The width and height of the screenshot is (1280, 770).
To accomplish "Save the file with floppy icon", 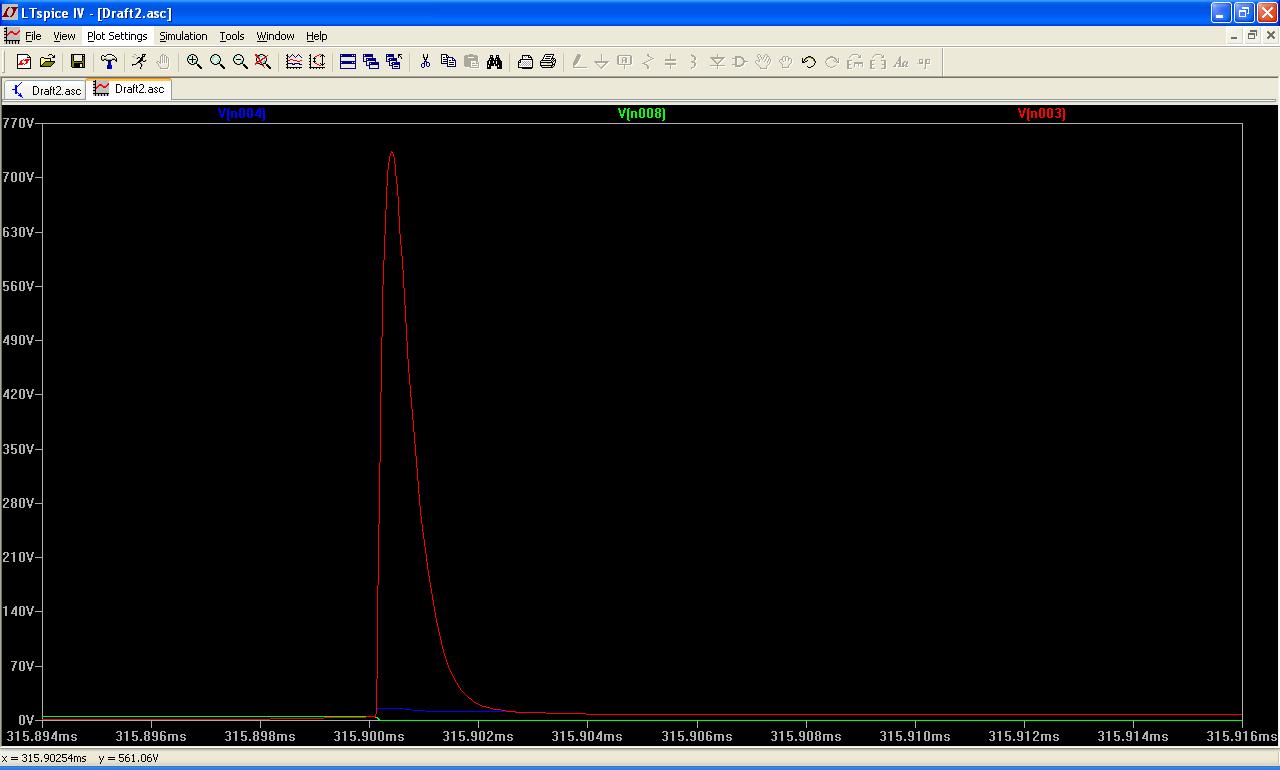I will point(78,62).
